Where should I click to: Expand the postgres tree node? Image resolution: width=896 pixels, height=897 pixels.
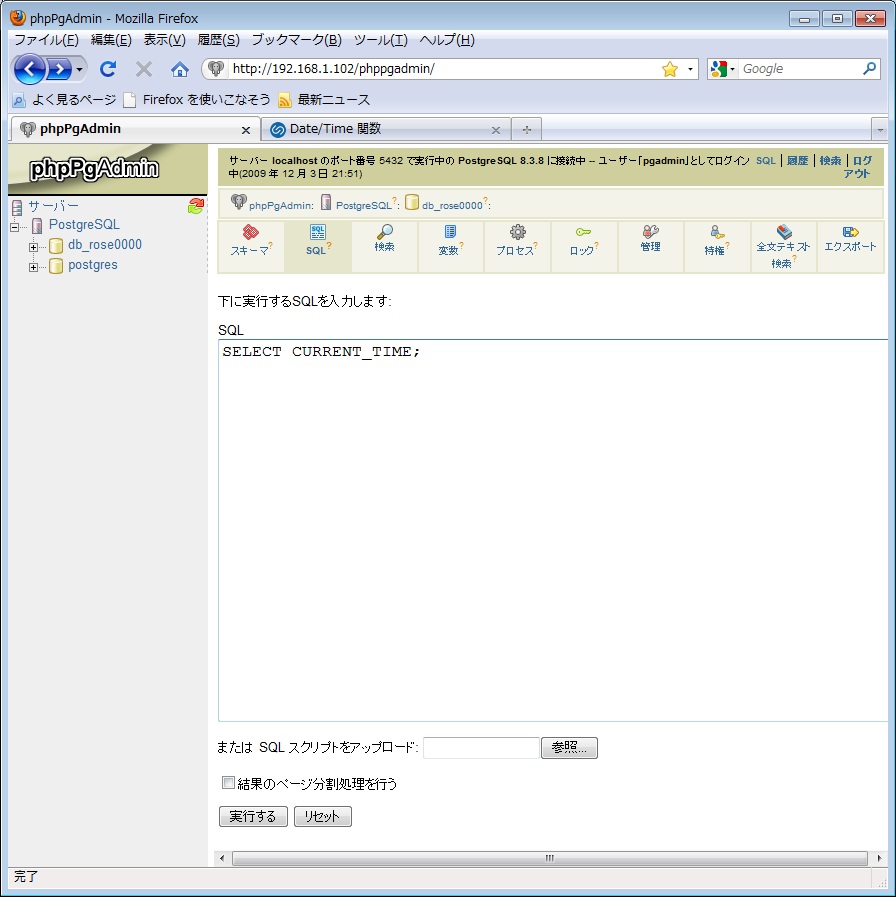[33, 268]
